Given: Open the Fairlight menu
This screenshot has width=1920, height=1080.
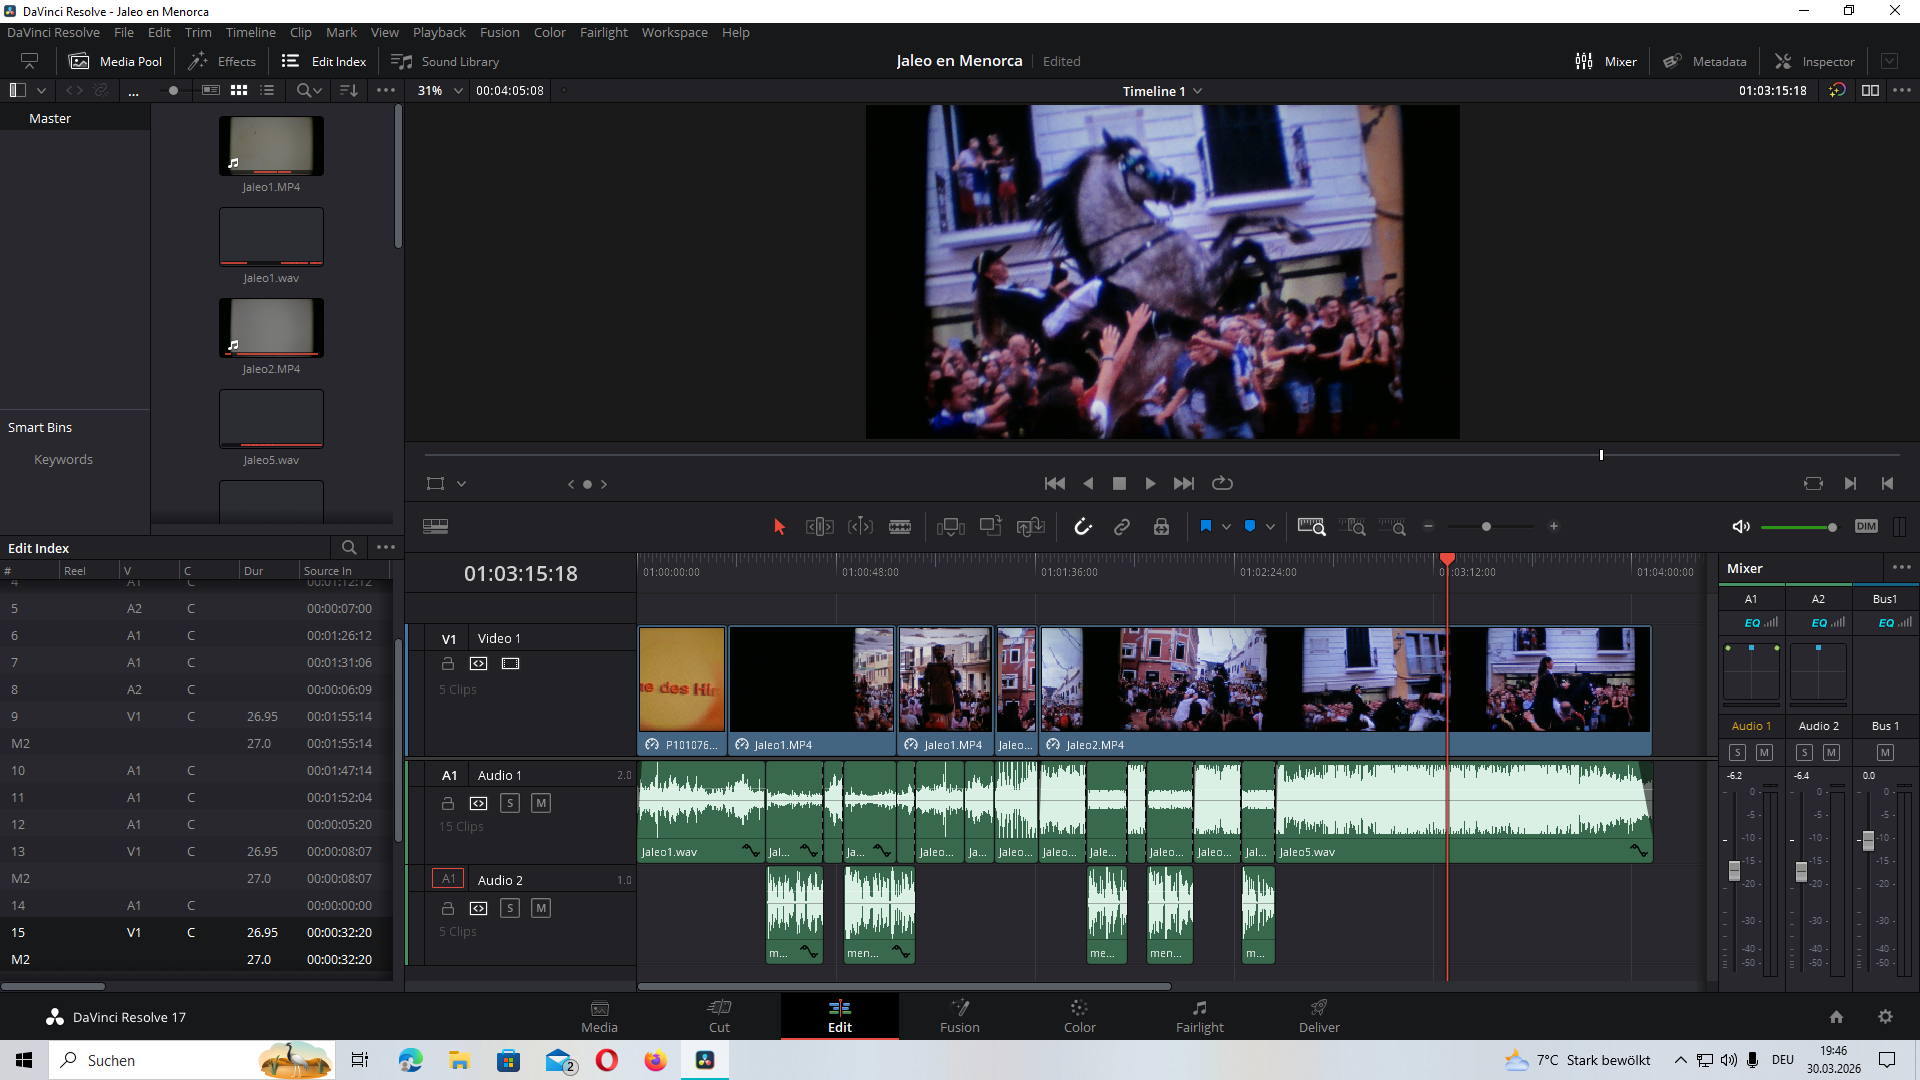Looking at the screenshot, I should point(603,32).
